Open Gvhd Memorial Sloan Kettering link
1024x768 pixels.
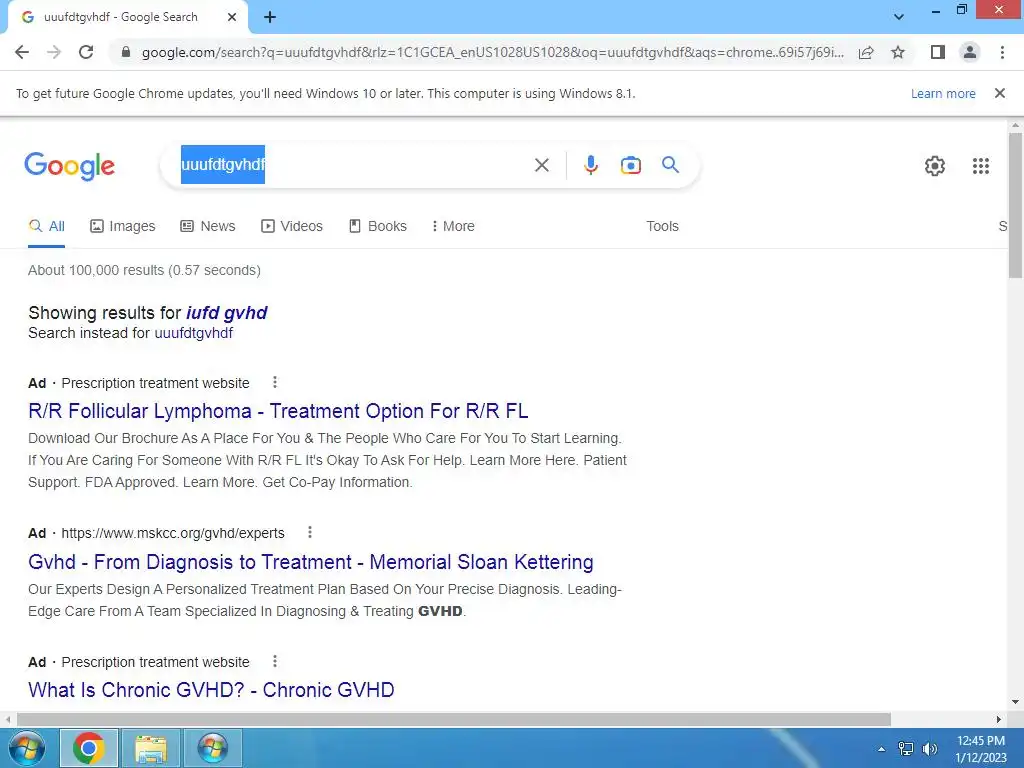[311, 562]
